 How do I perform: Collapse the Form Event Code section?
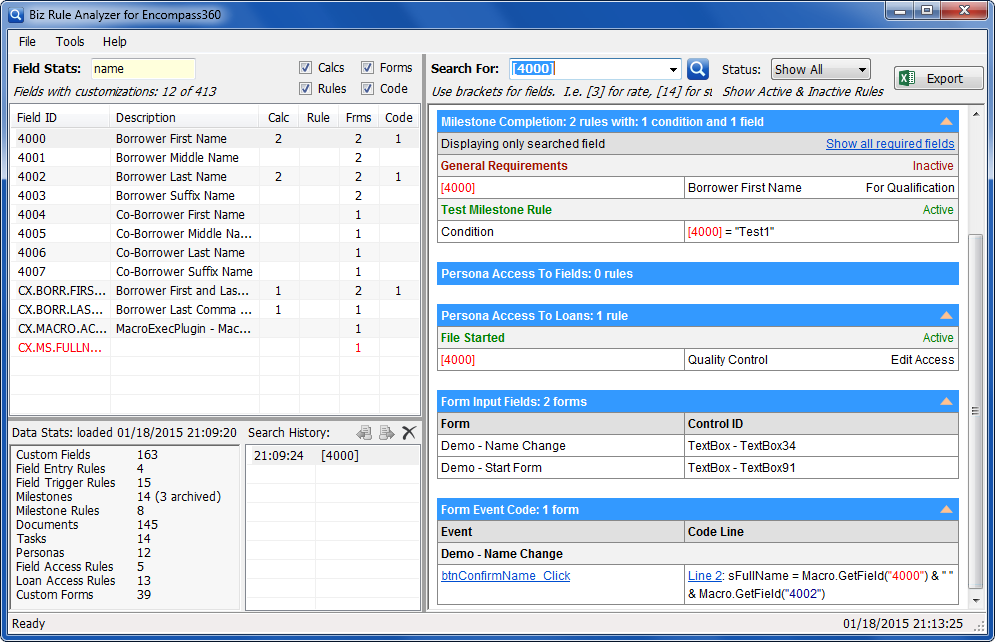(x=946, y=509)
